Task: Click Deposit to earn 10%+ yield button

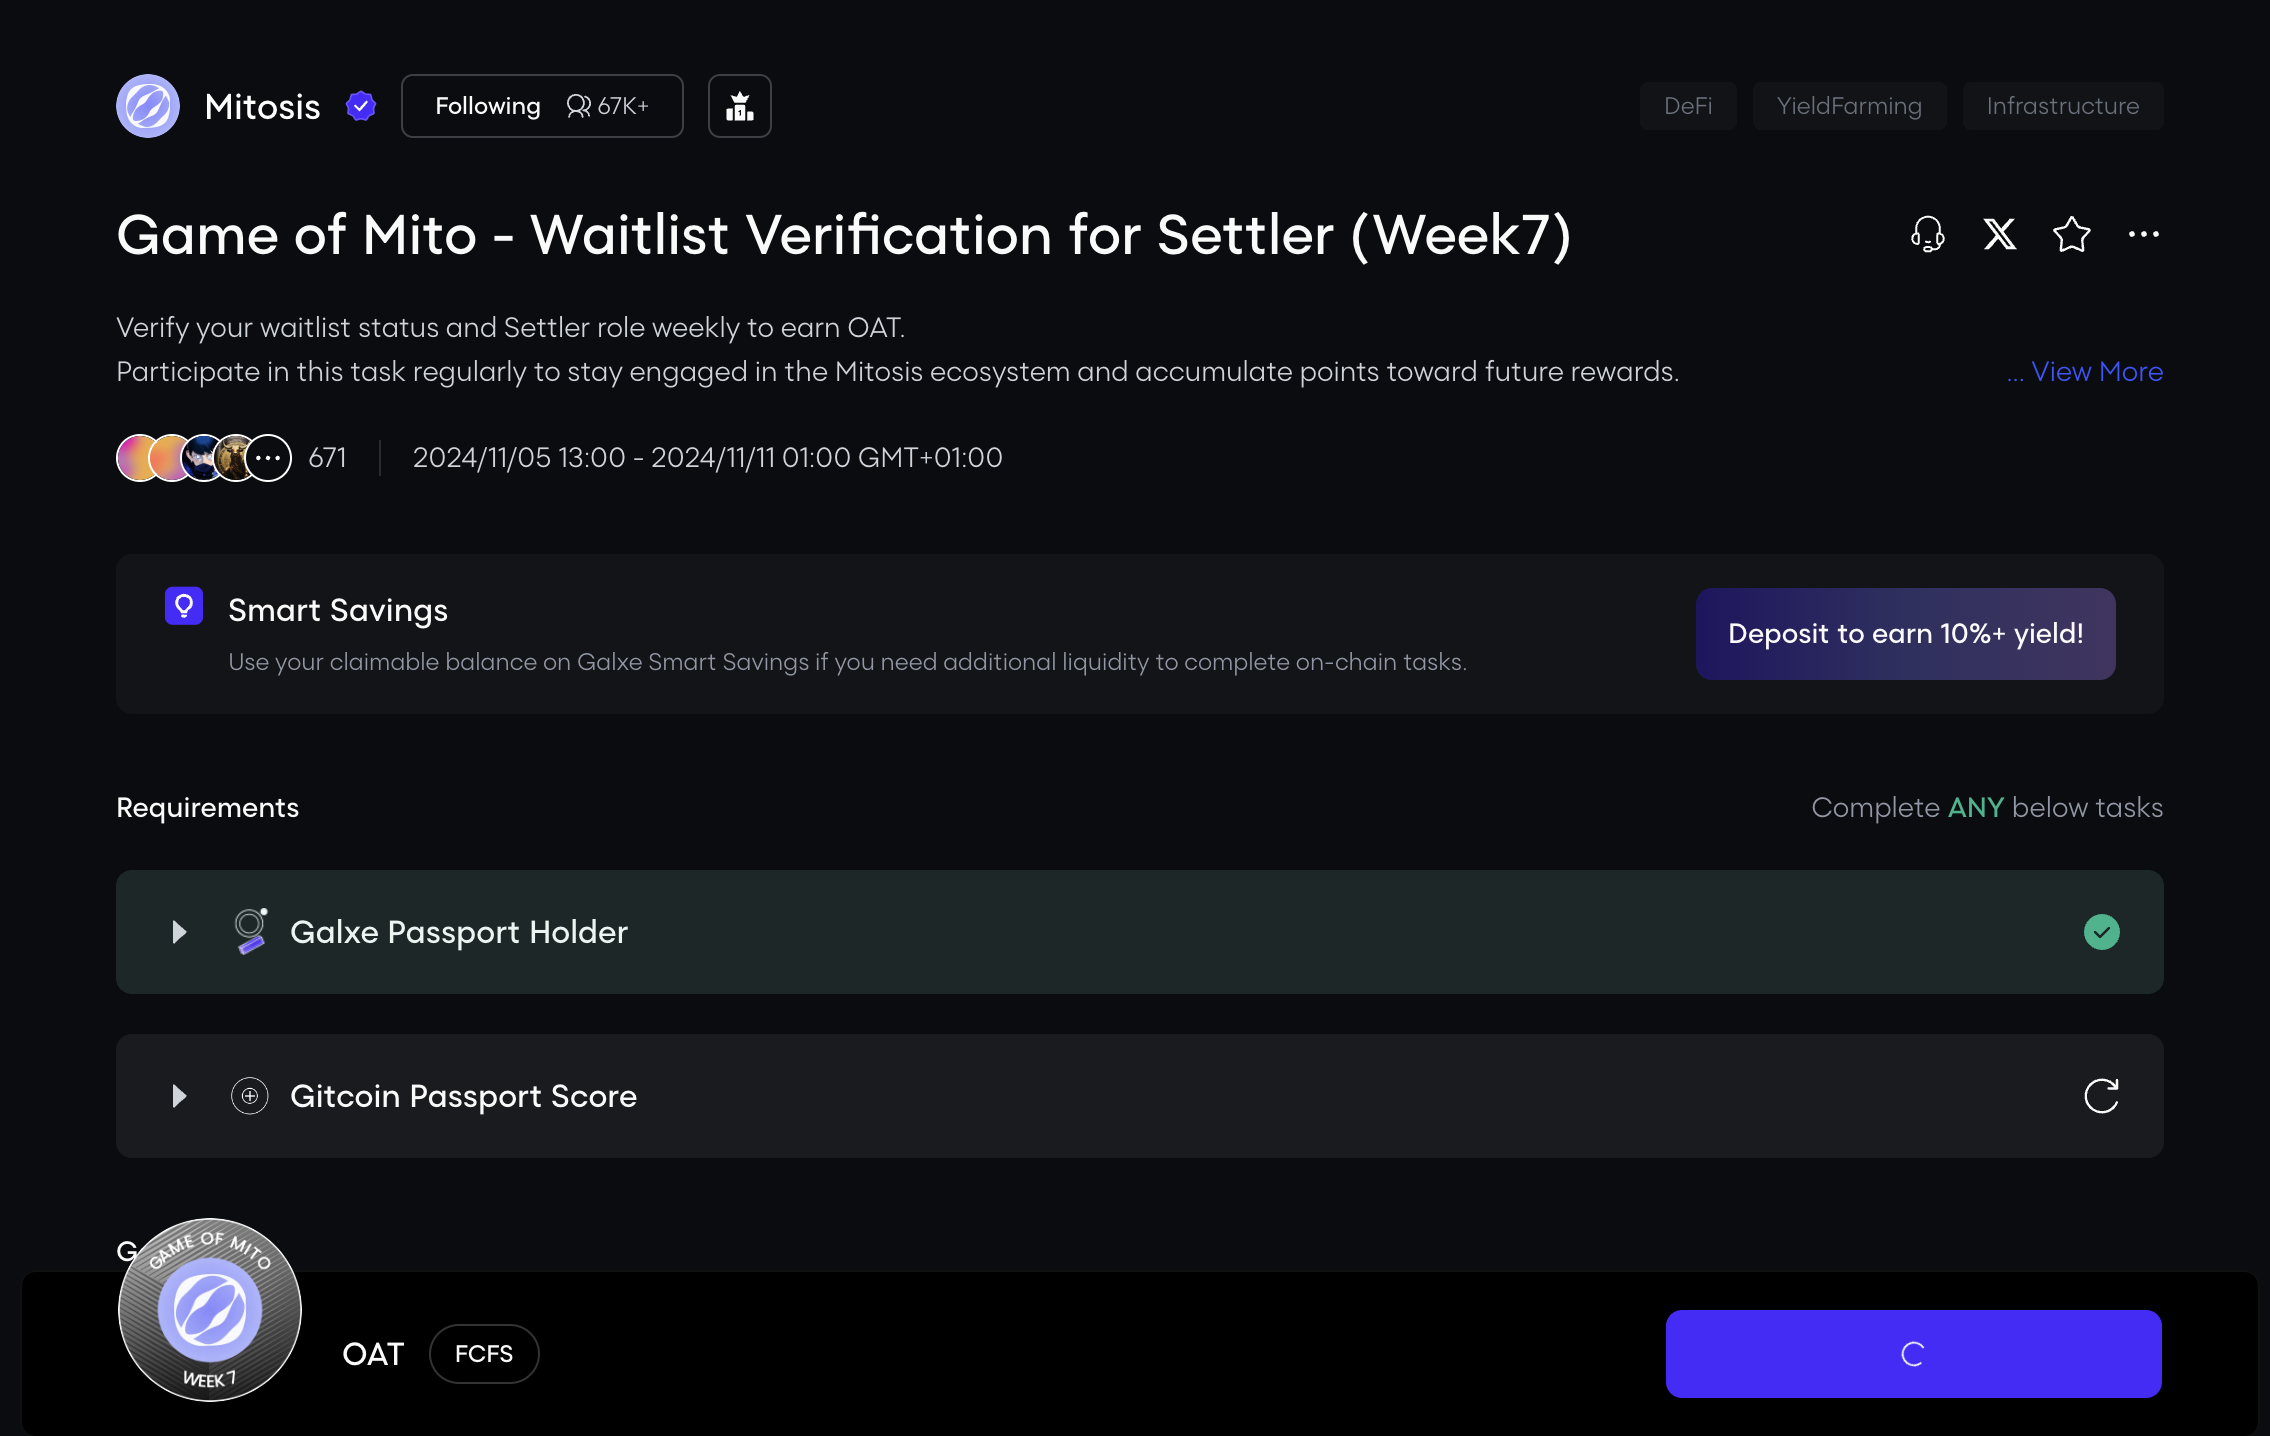Action: [1905, 634]
